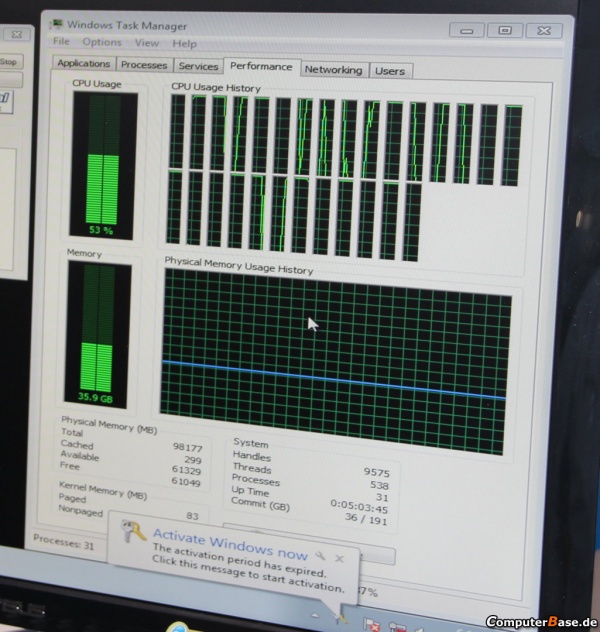Click the Available memory value 61329

click(x=186, y=470)
